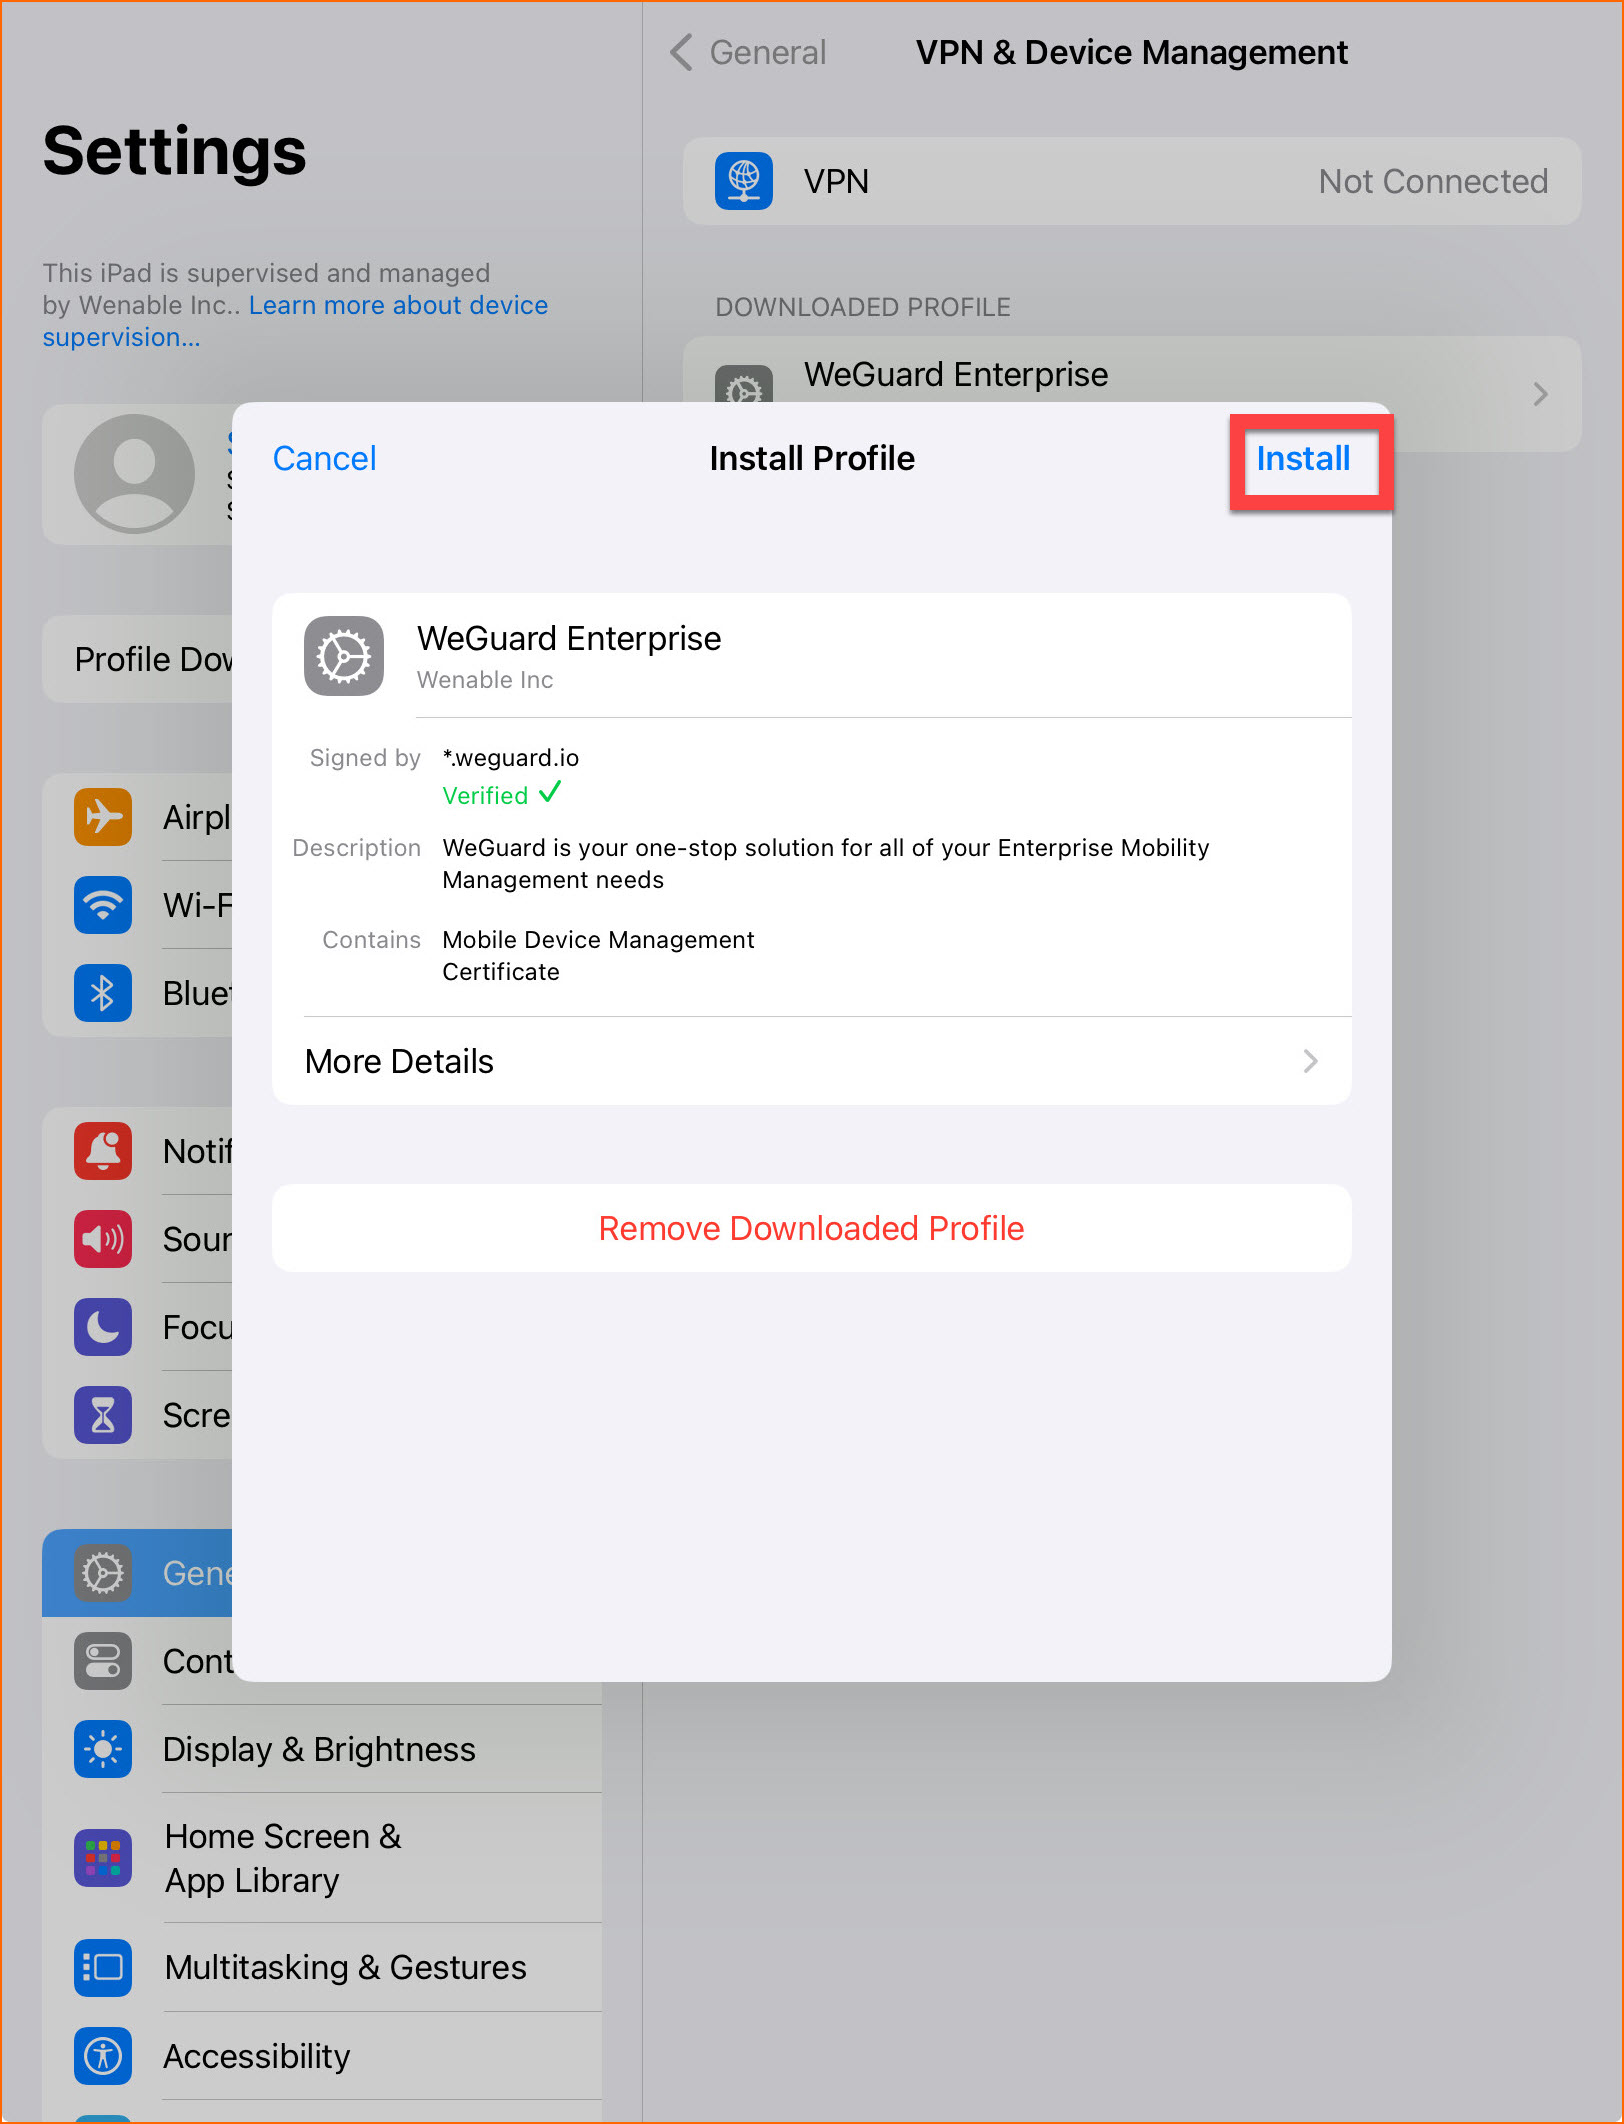
Task: Click the VPN globe icon
Action: (744, 181)
